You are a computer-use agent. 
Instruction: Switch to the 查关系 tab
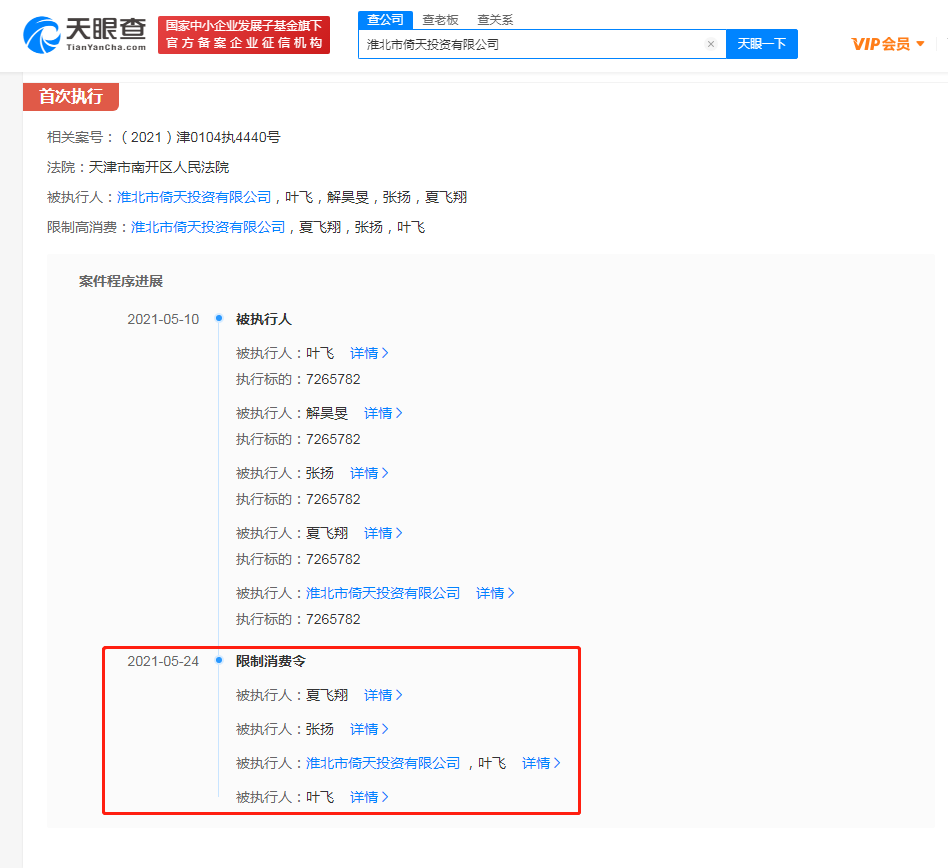click(495, 20)
